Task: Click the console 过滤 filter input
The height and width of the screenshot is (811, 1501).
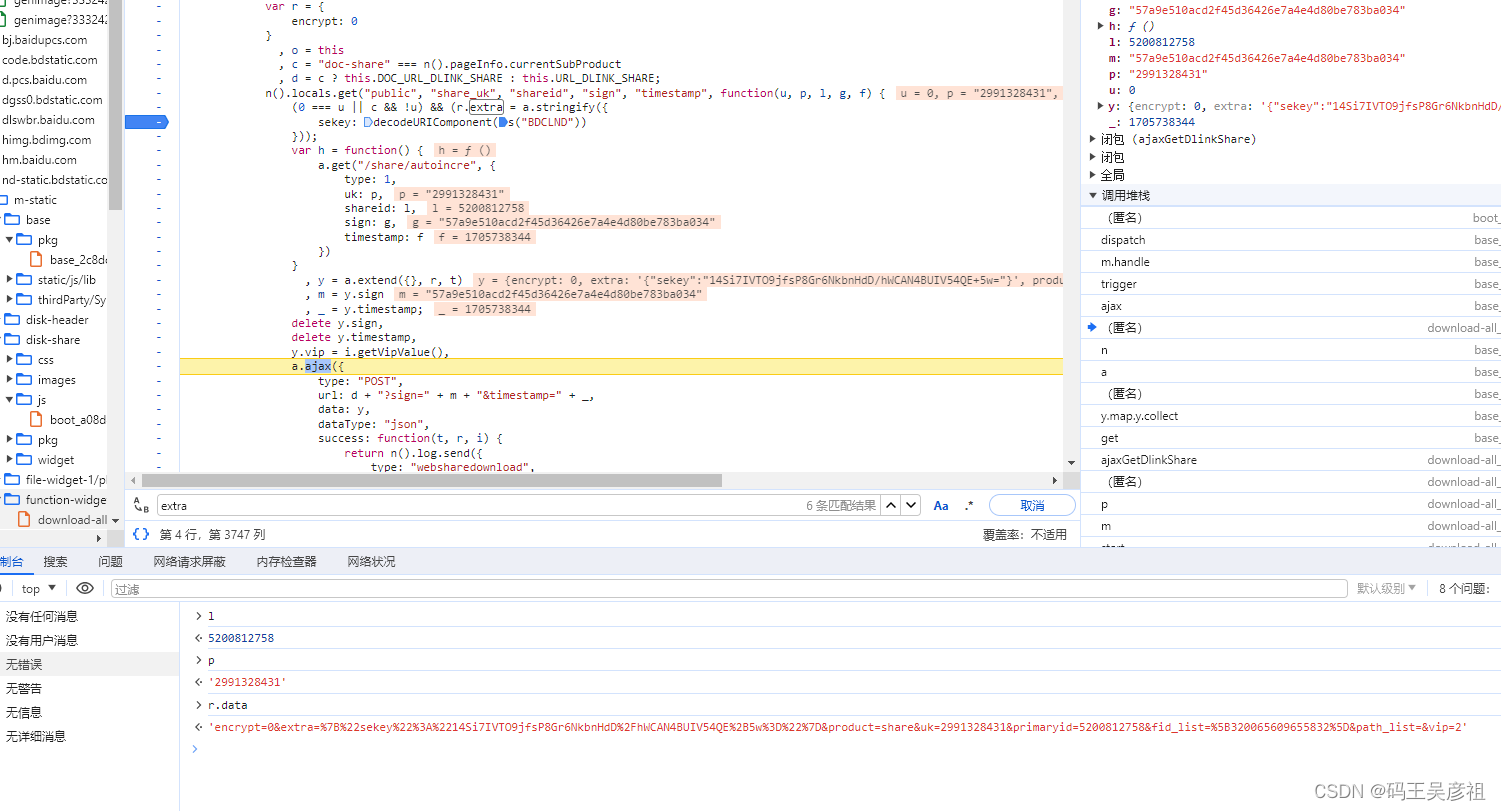Action: point(728,589)
